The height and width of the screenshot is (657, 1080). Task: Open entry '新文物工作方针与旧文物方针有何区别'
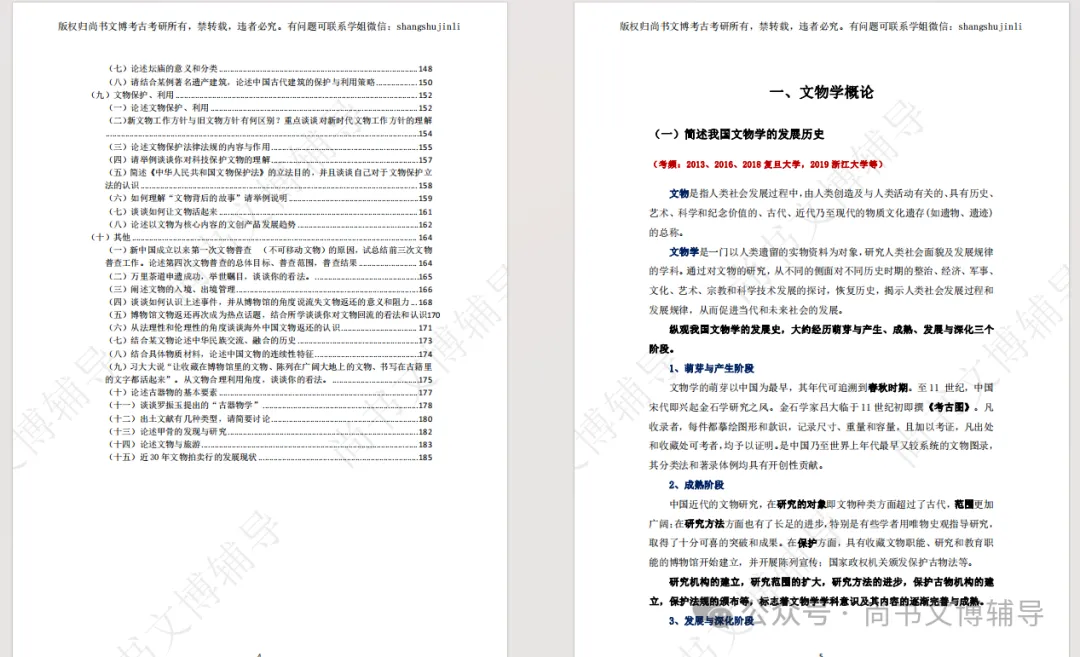tap(270, 127)
